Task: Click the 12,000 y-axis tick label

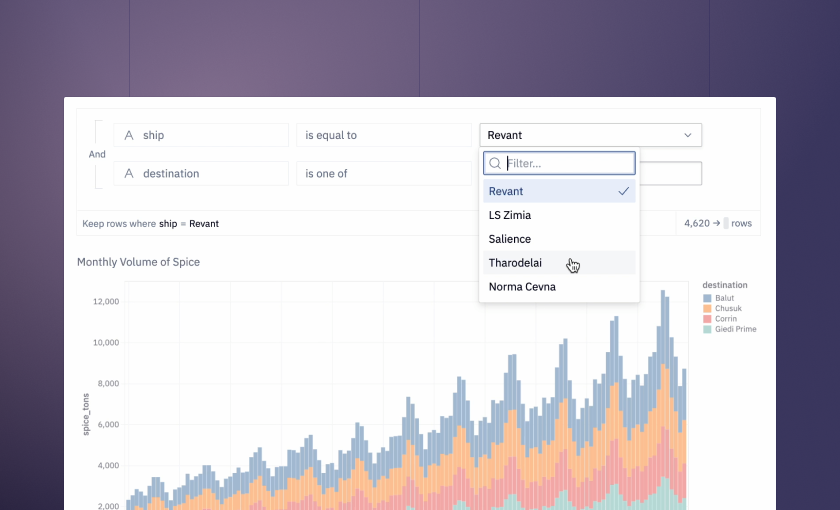Action: [x=106, y=302]
